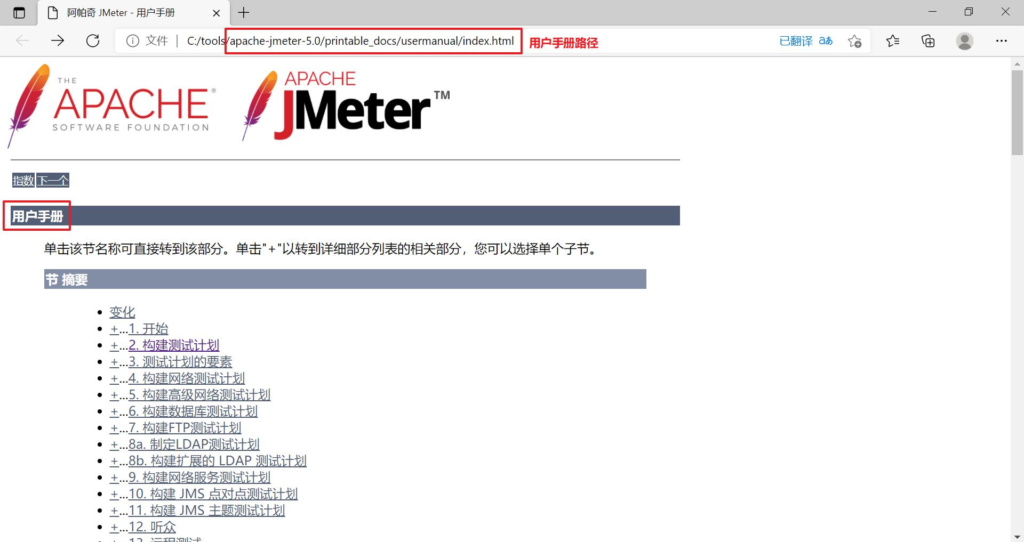Open the tab actions menu icon

[19, 13]
